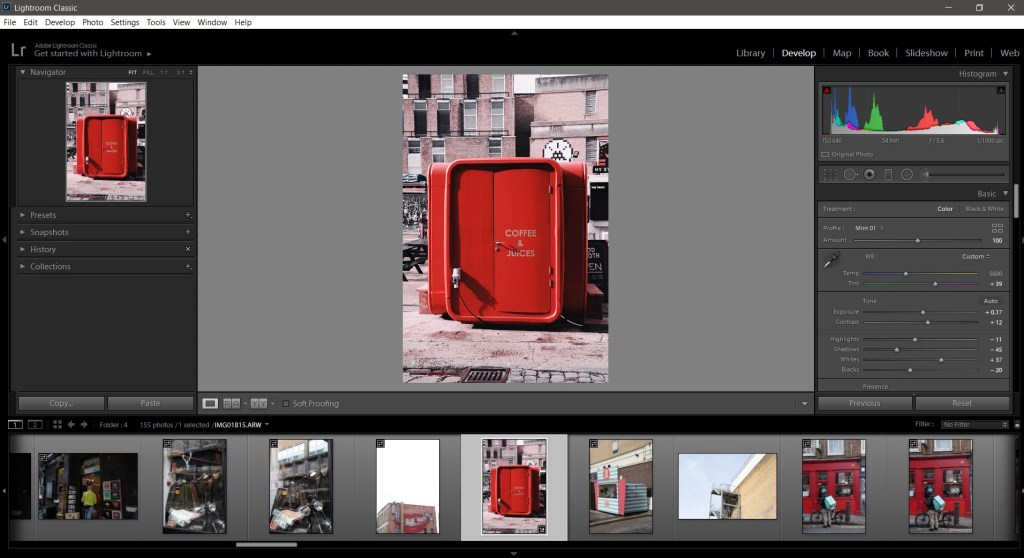Image resolution: width=1024 pixels, height=558 pixels.
Task: Switch Treatment to Black & White
Action: (983, 209)
